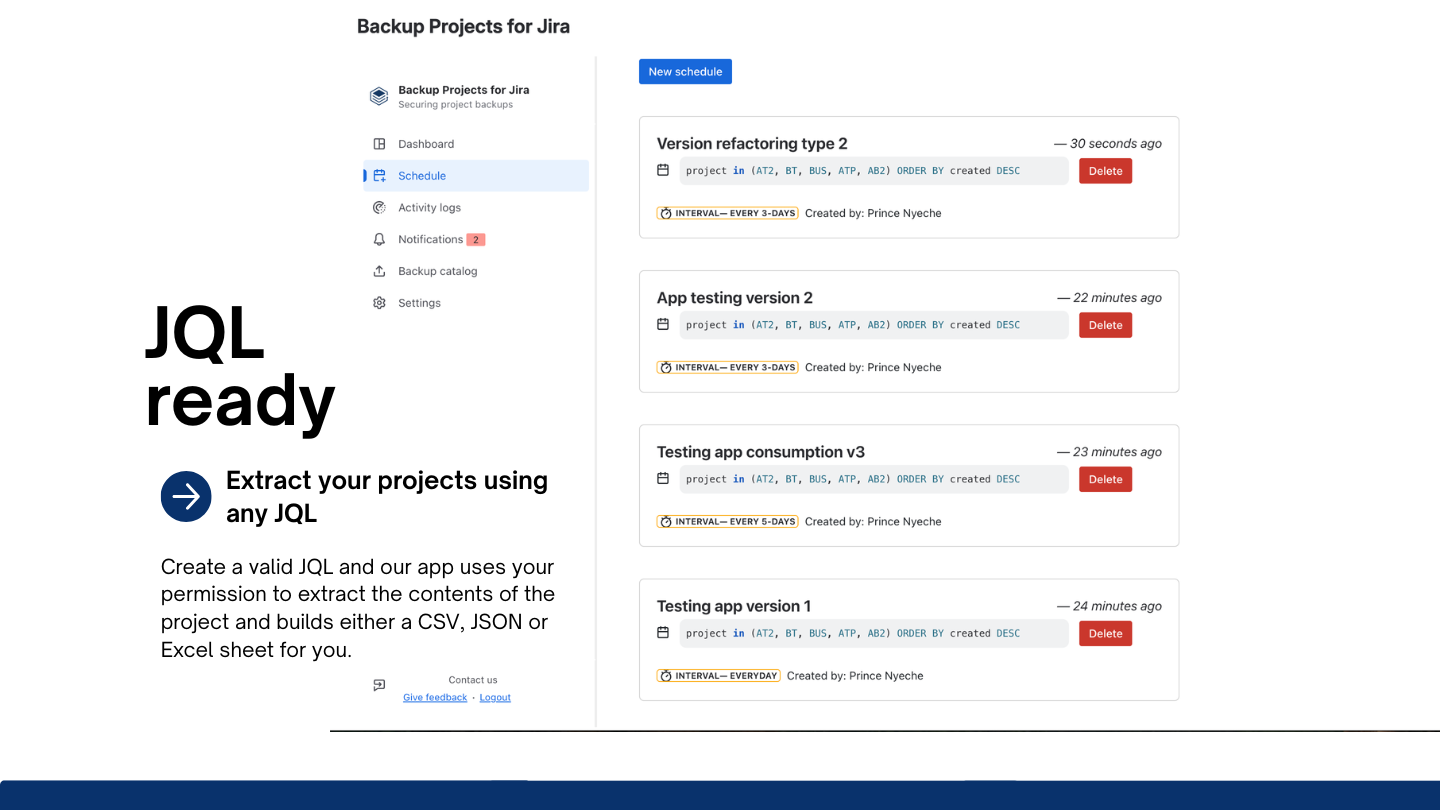Image resolution: width=1440 pixels, height=810 pixels.
Task: Click the Dashboard grid icon
Action: click(x=379, y=144)
